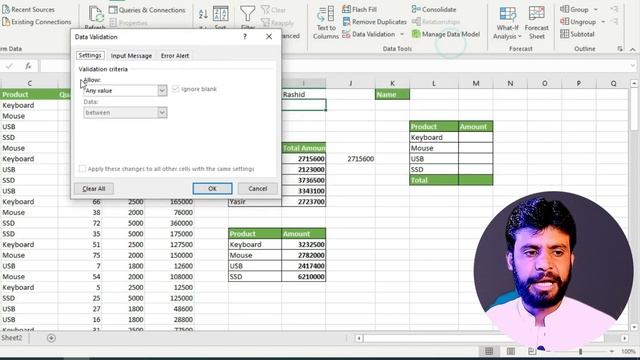Image resolution: width=640 pixels, height=360 pixels.
Task: Adjust the zoom slider handle
Action: 580,351
